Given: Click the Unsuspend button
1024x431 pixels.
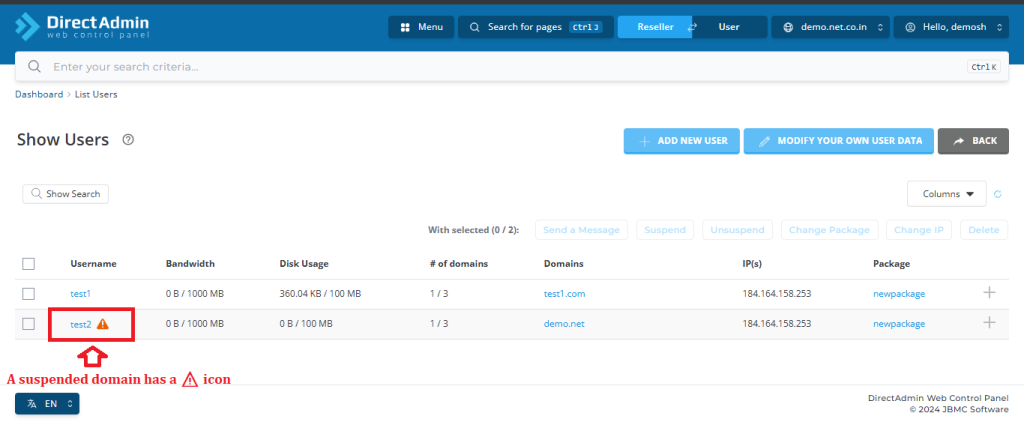Looking at the screenshot, I should (x=737, y=230).
